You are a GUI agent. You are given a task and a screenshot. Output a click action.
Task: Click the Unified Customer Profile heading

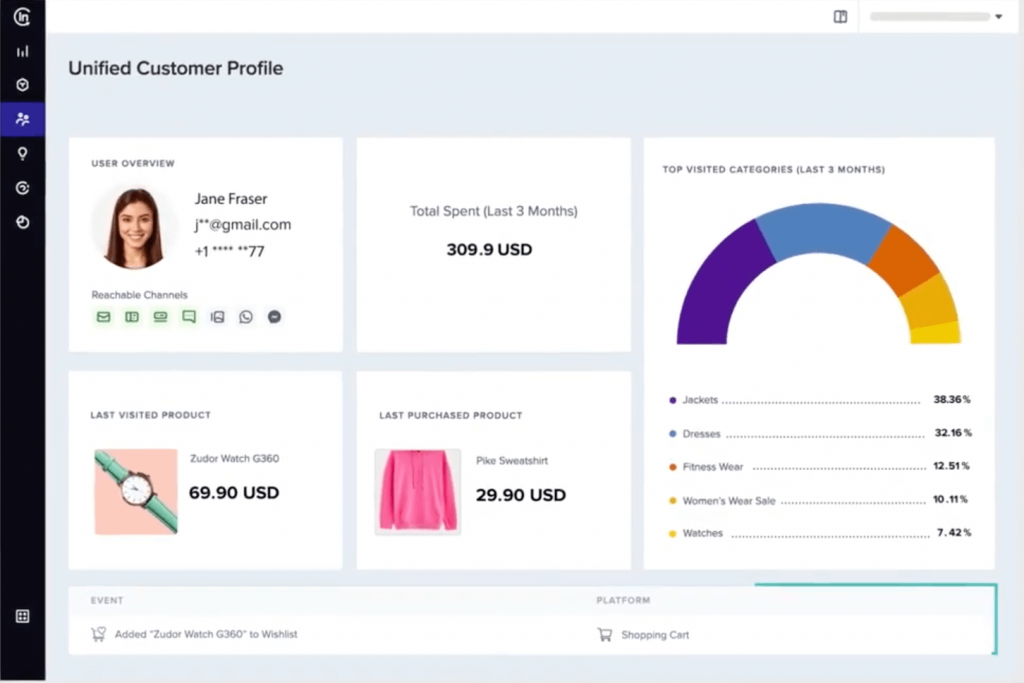176,68
